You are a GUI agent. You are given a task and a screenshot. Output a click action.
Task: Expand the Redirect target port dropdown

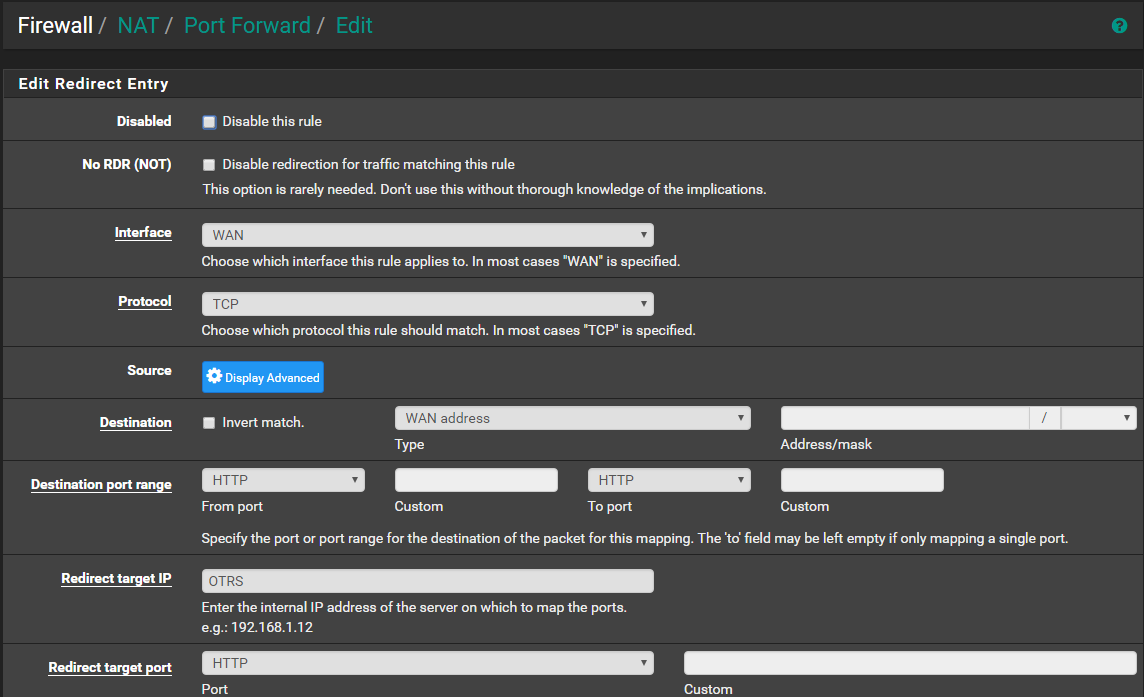tap(427, 663)
